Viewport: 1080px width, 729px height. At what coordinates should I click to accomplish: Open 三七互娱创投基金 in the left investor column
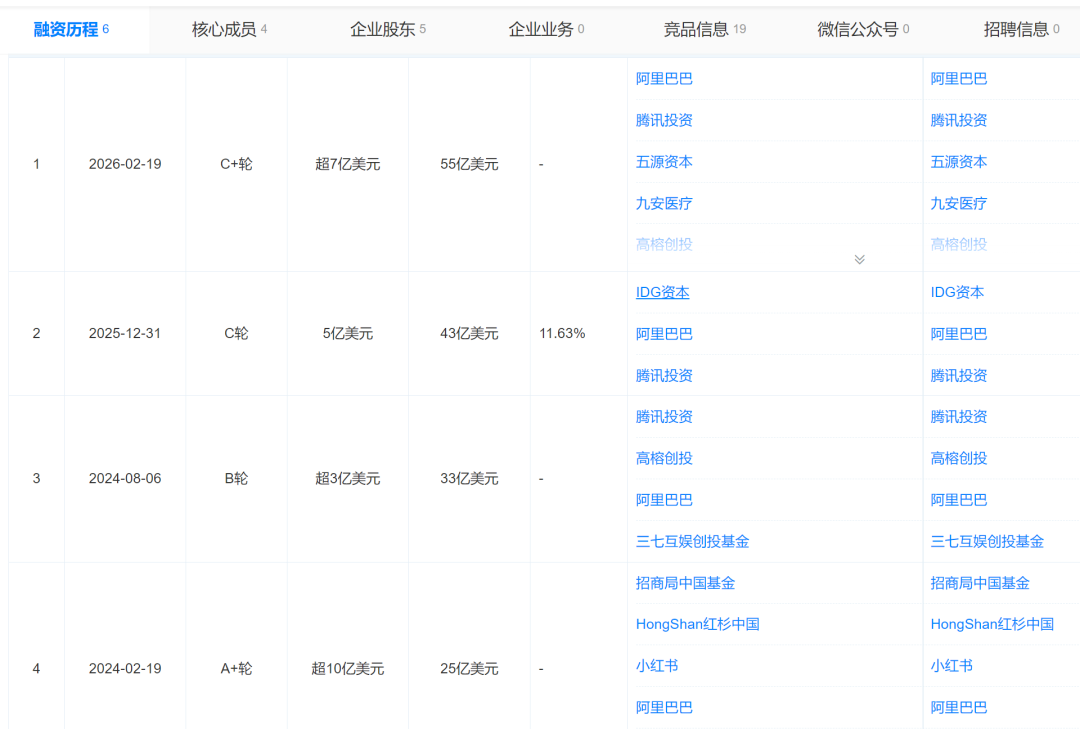(x=692, y=541)
